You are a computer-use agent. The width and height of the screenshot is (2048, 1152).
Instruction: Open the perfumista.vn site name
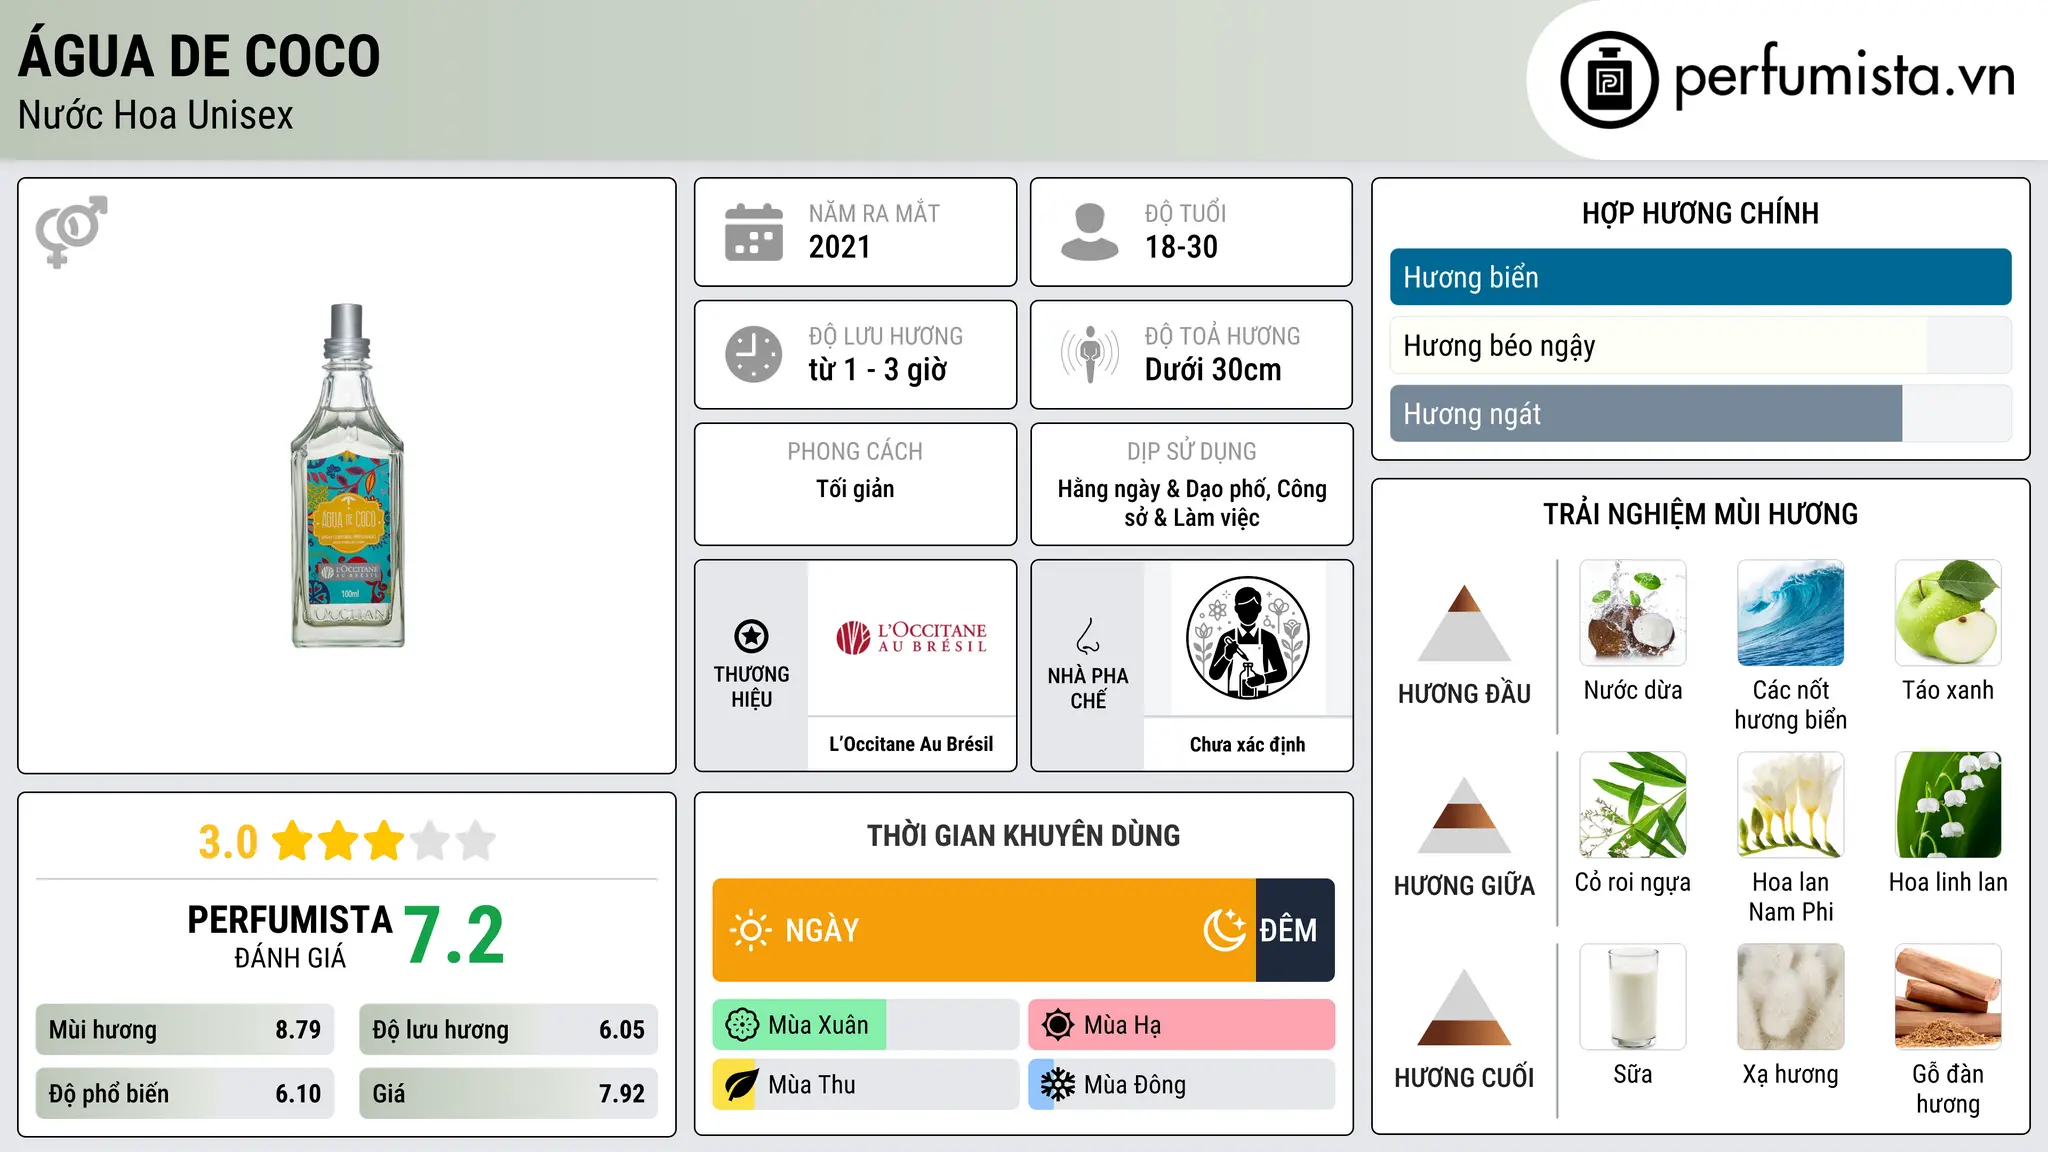tap(1844, 77)
